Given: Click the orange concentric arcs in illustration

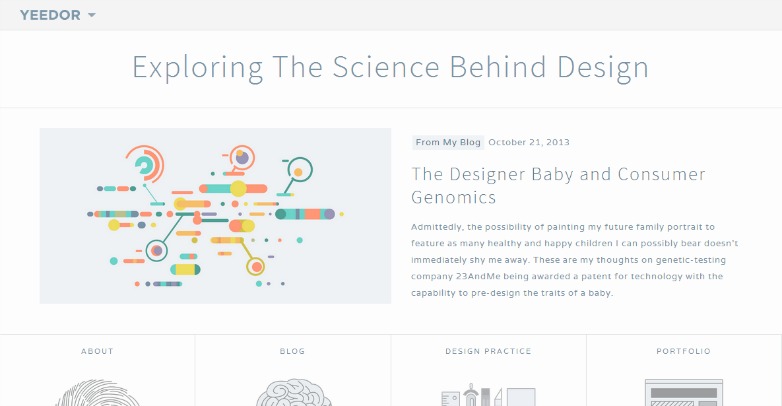Looking at the screenshot, I should click(145, 164).
